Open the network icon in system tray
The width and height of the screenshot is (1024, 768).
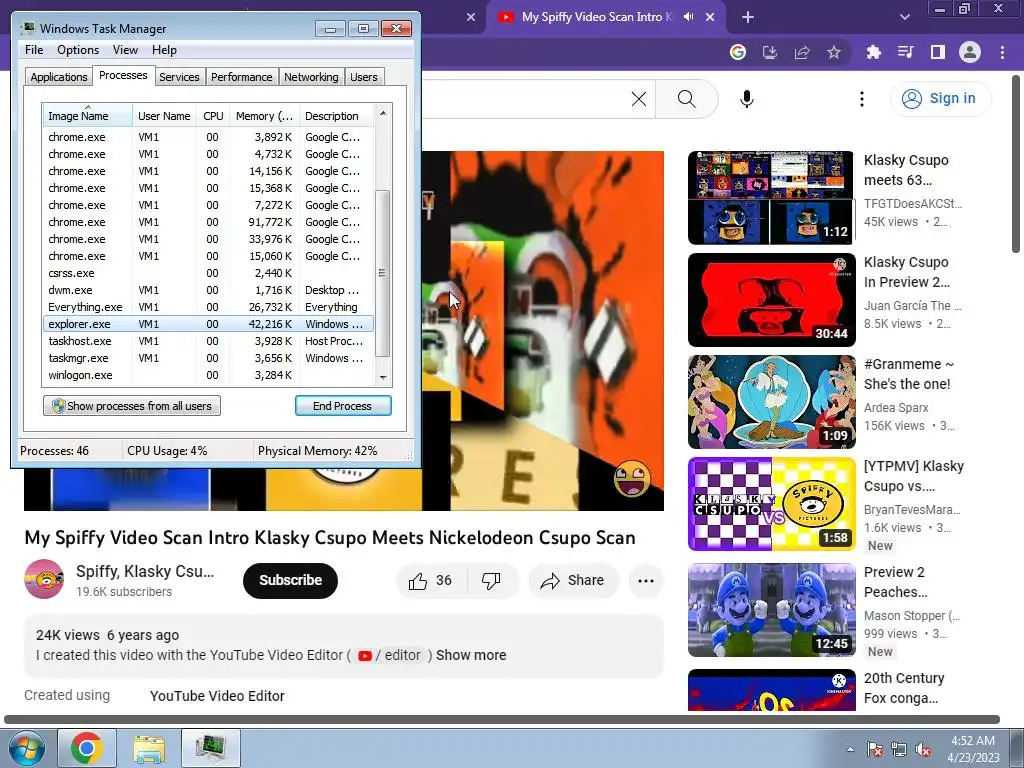[x=899, y=749]
